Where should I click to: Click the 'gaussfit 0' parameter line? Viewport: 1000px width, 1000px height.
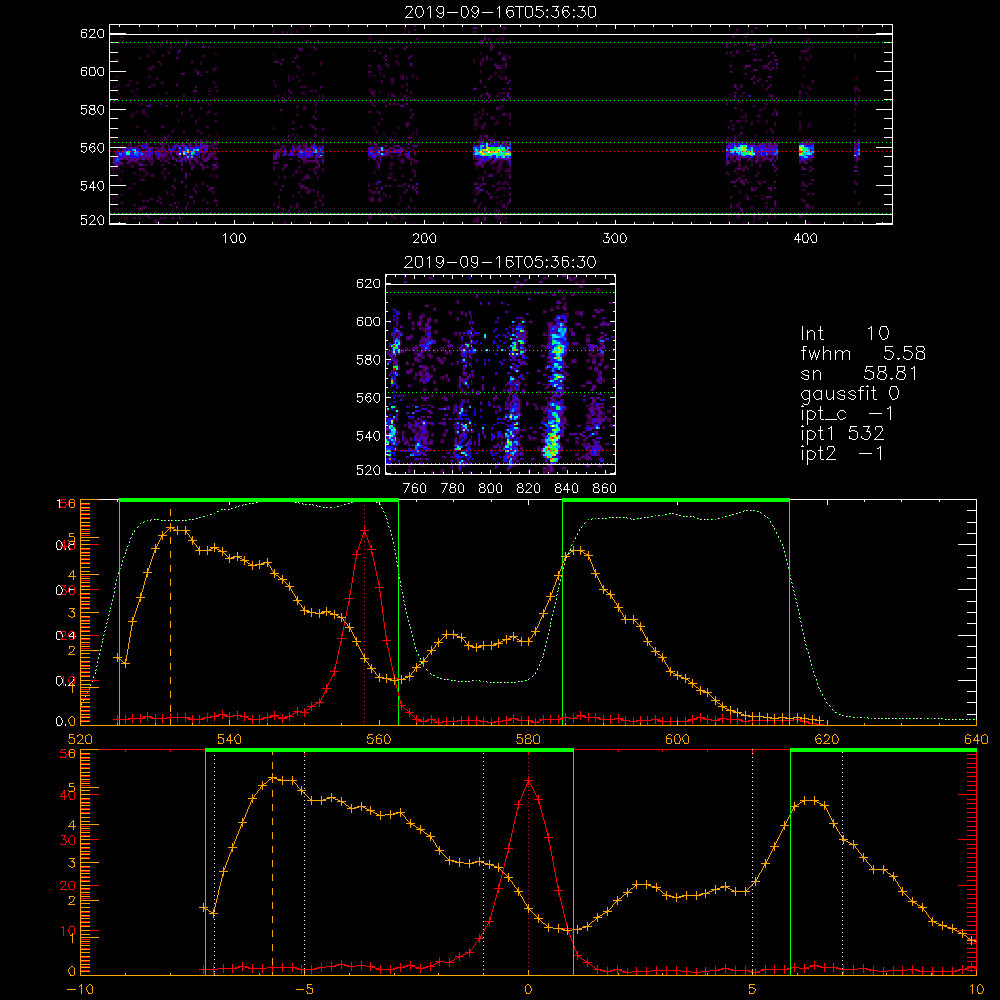click(x=851, y=393)
